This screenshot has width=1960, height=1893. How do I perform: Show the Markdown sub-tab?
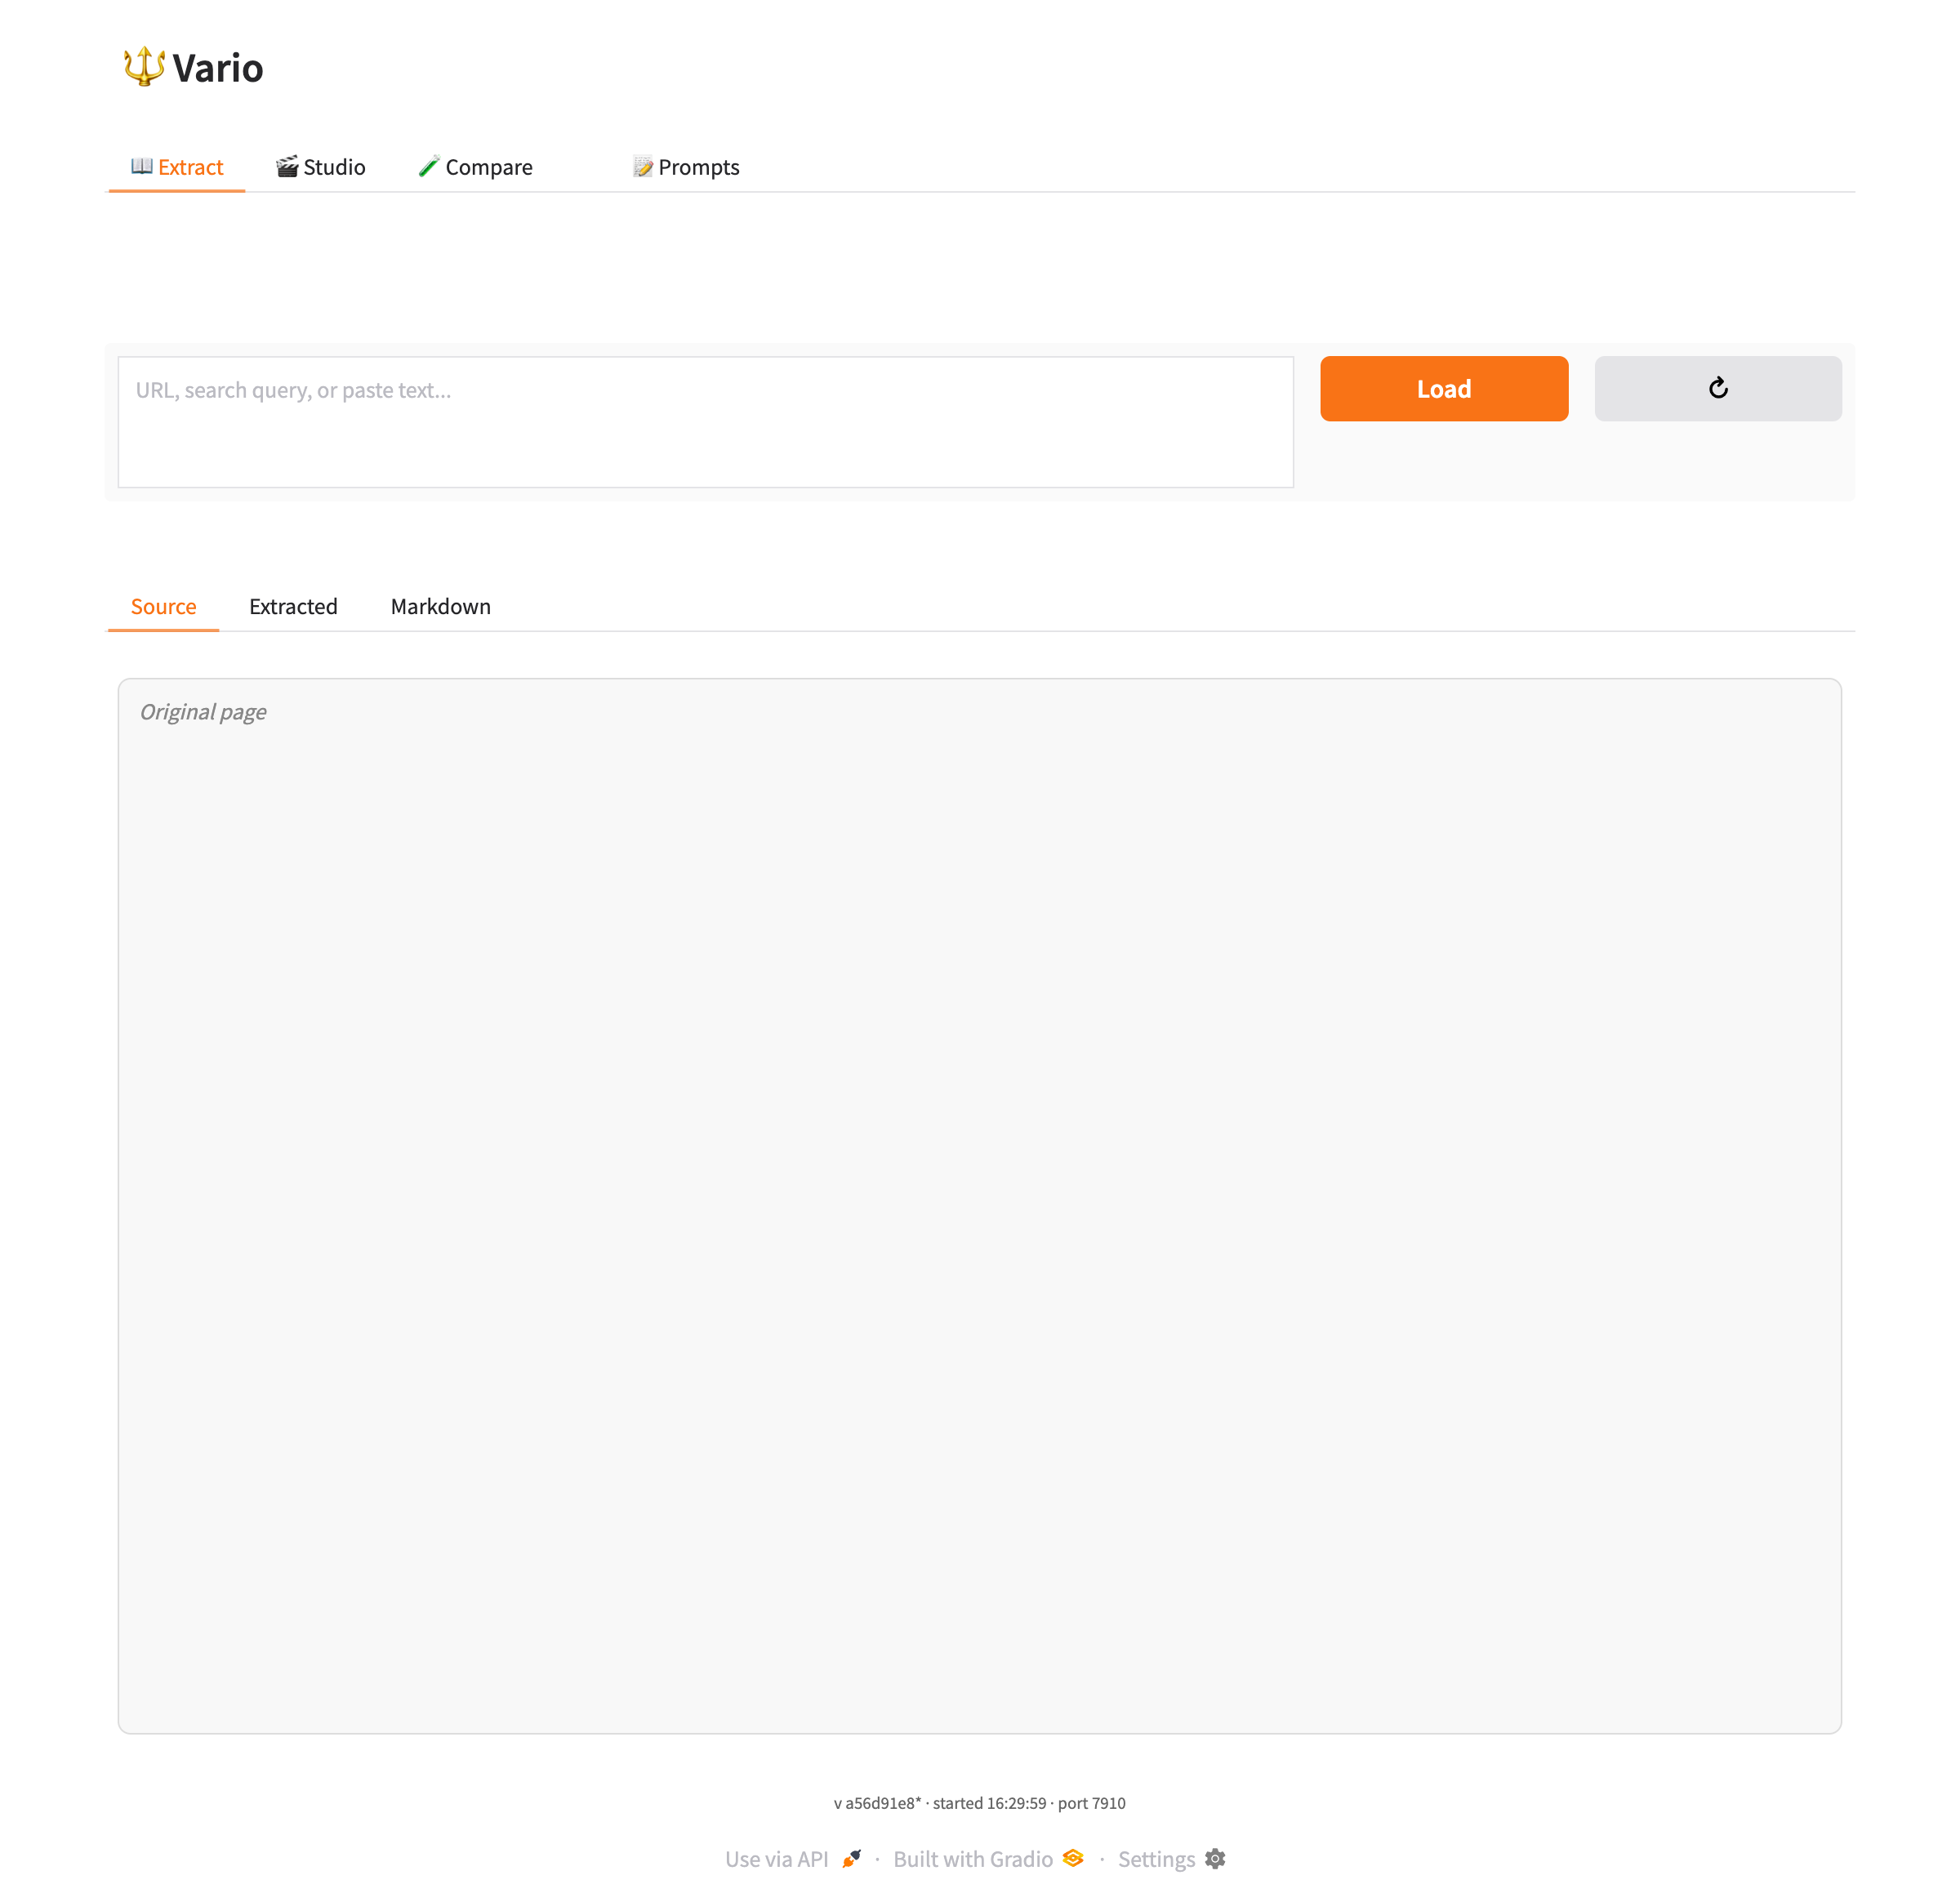(441, 606)
